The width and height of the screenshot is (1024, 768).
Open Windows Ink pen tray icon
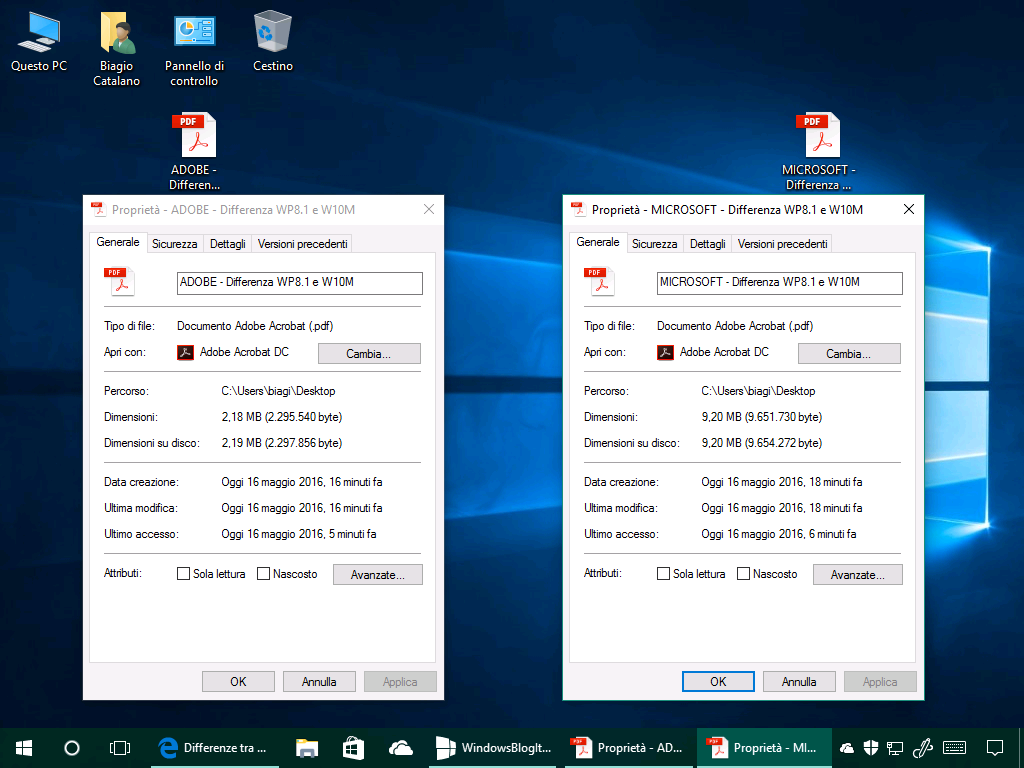point(921,748)
